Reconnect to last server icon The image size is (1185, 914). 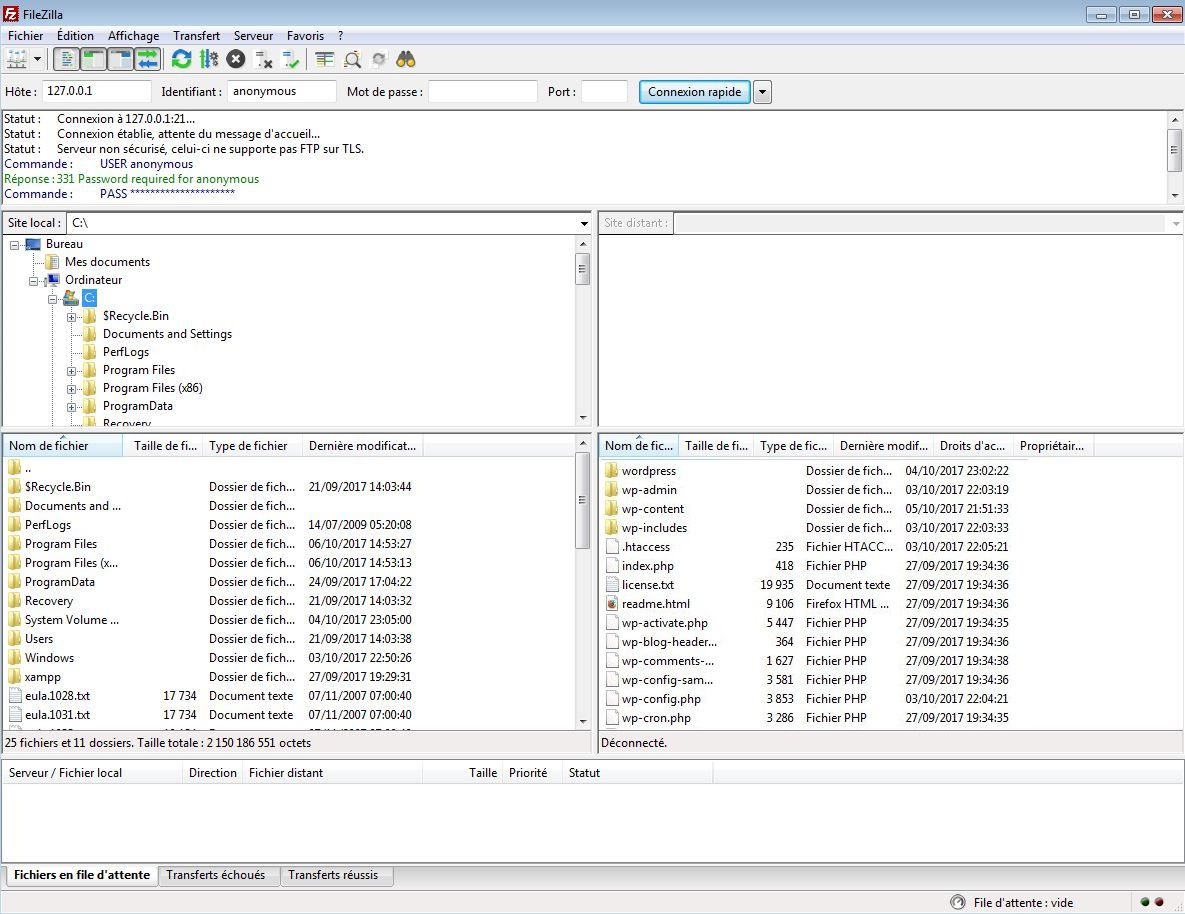[x=290, y=59]
